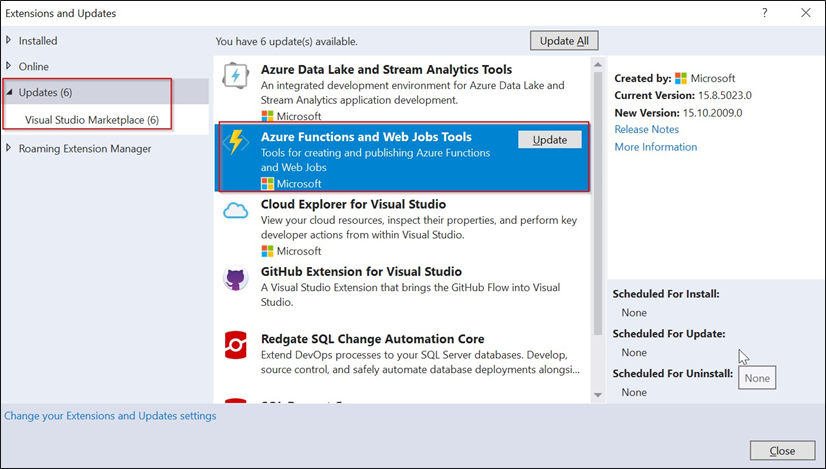This screenshot has height=469, width=826.
Task: Update Azure Functions and Web Jobs Tools
Action: 549,140
